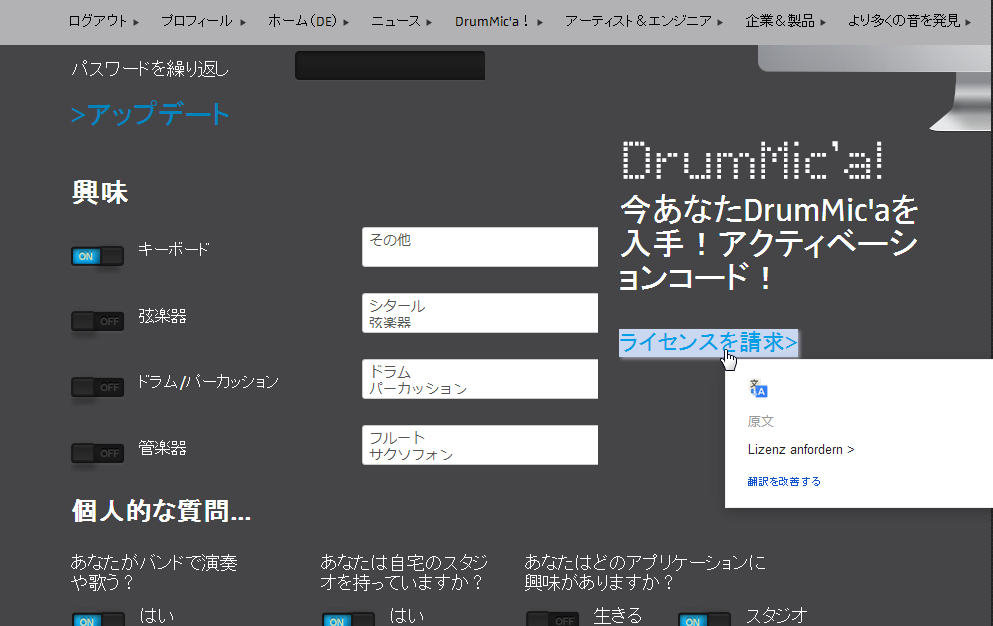Image resolution: width=993 pixels, height=626 pixels.
Task: Click the >アップデート link
Action: 150,114
